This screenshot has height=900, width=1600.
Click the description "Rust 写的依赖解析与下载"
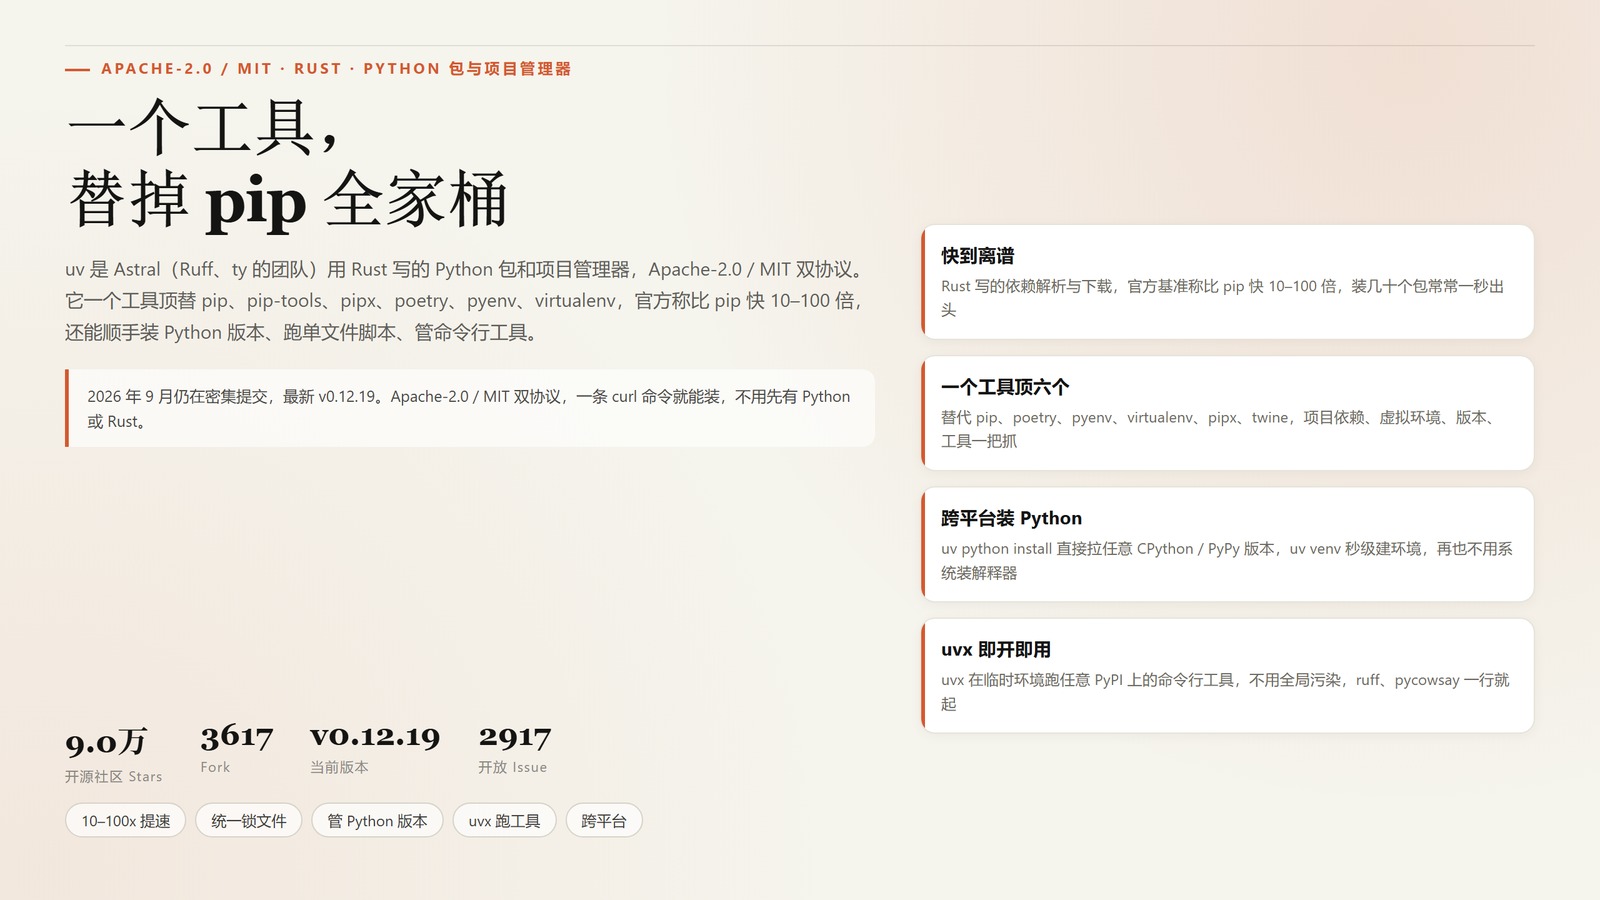click(x=1222, y=298)
